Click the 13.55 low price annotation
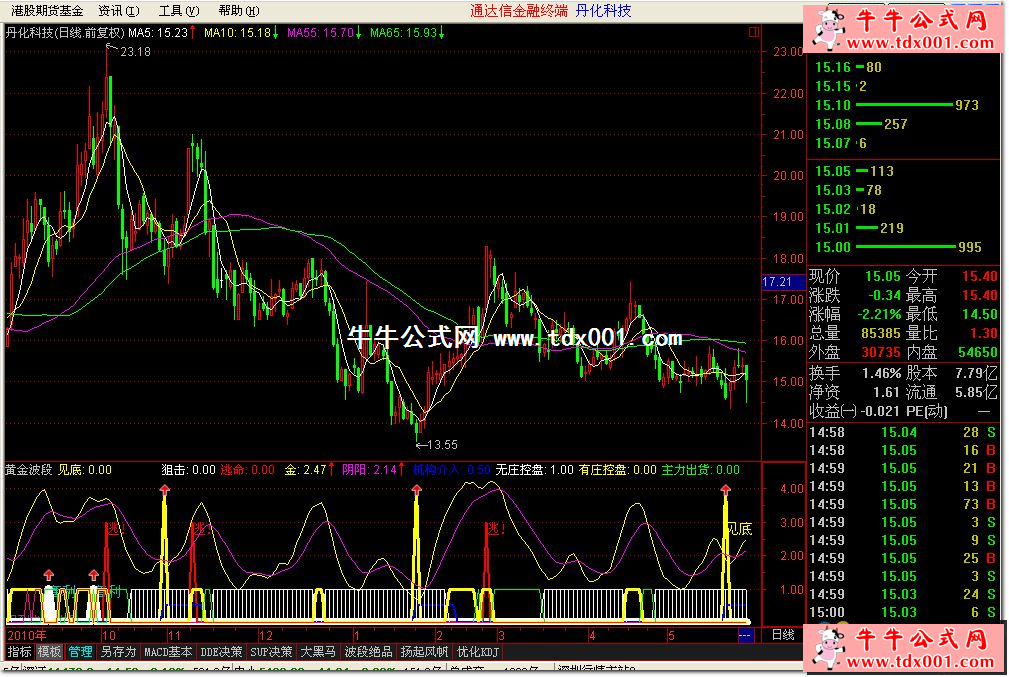This screenshot has height=677, width=1009. 443,445
